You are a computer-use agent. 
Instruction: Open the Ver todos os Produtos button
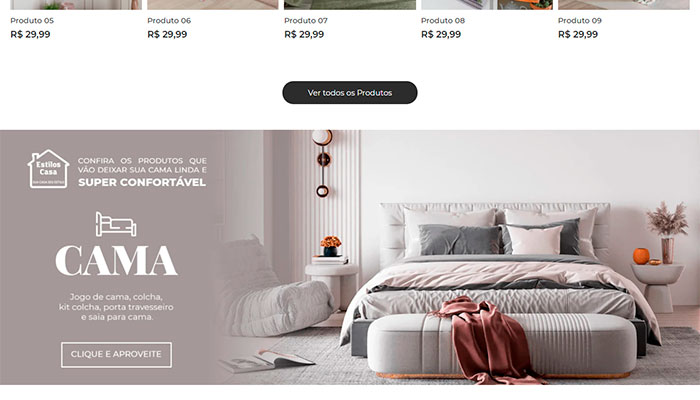350,93
